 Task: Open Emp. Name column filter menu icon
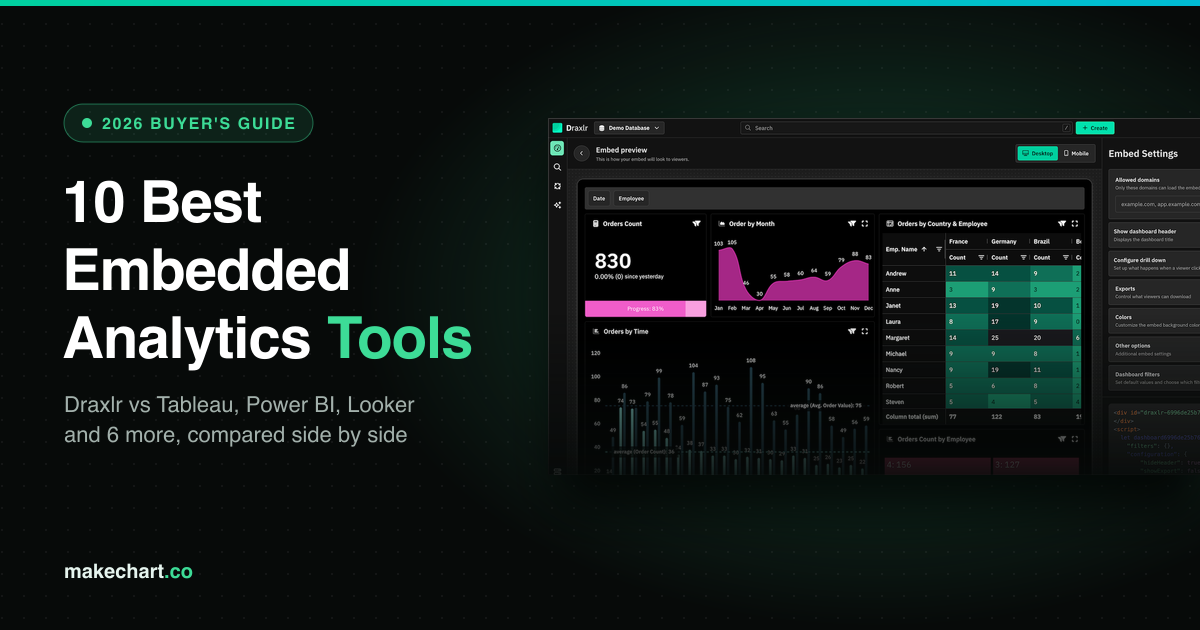click(939, 249)
